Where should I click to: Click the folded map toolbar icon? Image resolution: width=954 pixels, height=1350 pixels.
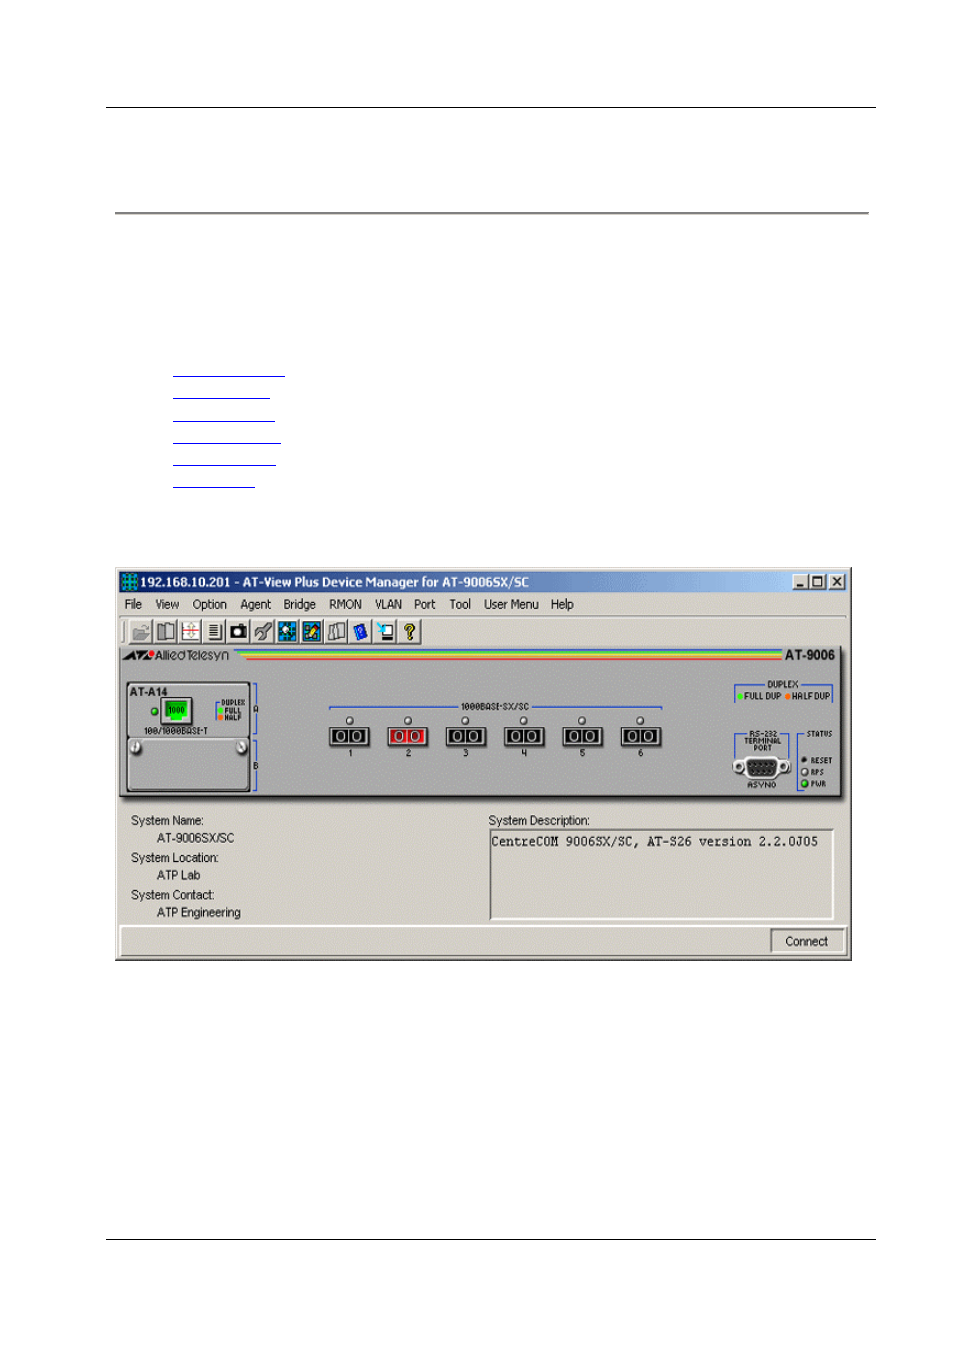point(336,631)
